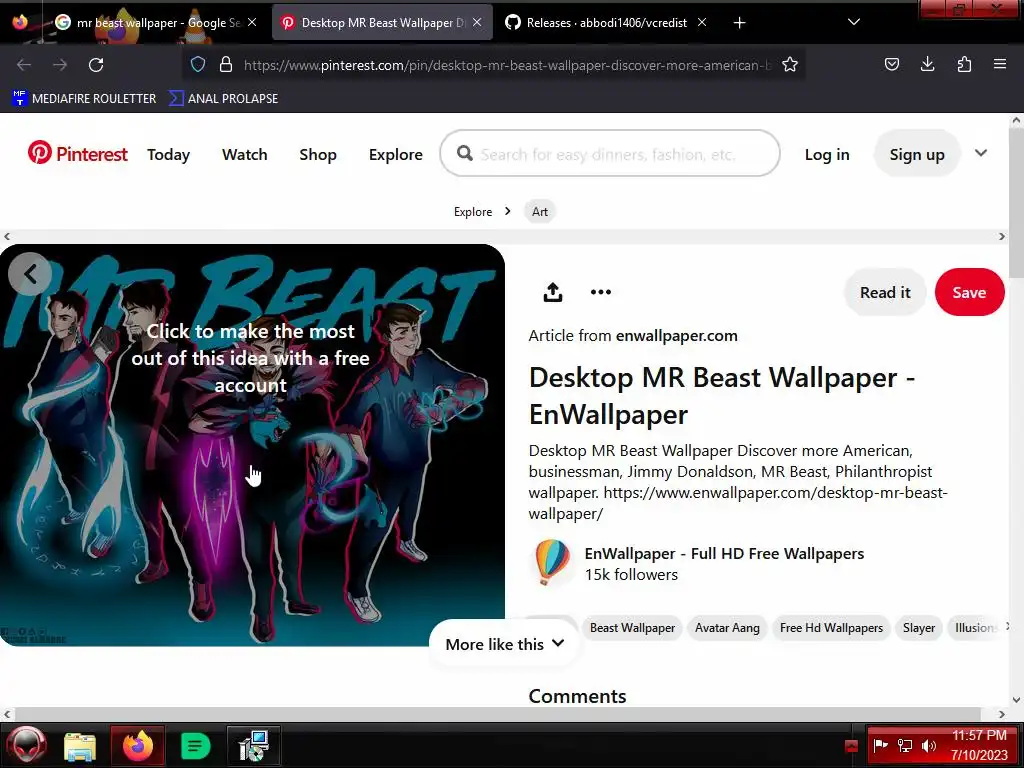The width and height of the screenshot is (1024, 768).
Task: Click the Firefox taskbar icon
Action: (138, 746)
